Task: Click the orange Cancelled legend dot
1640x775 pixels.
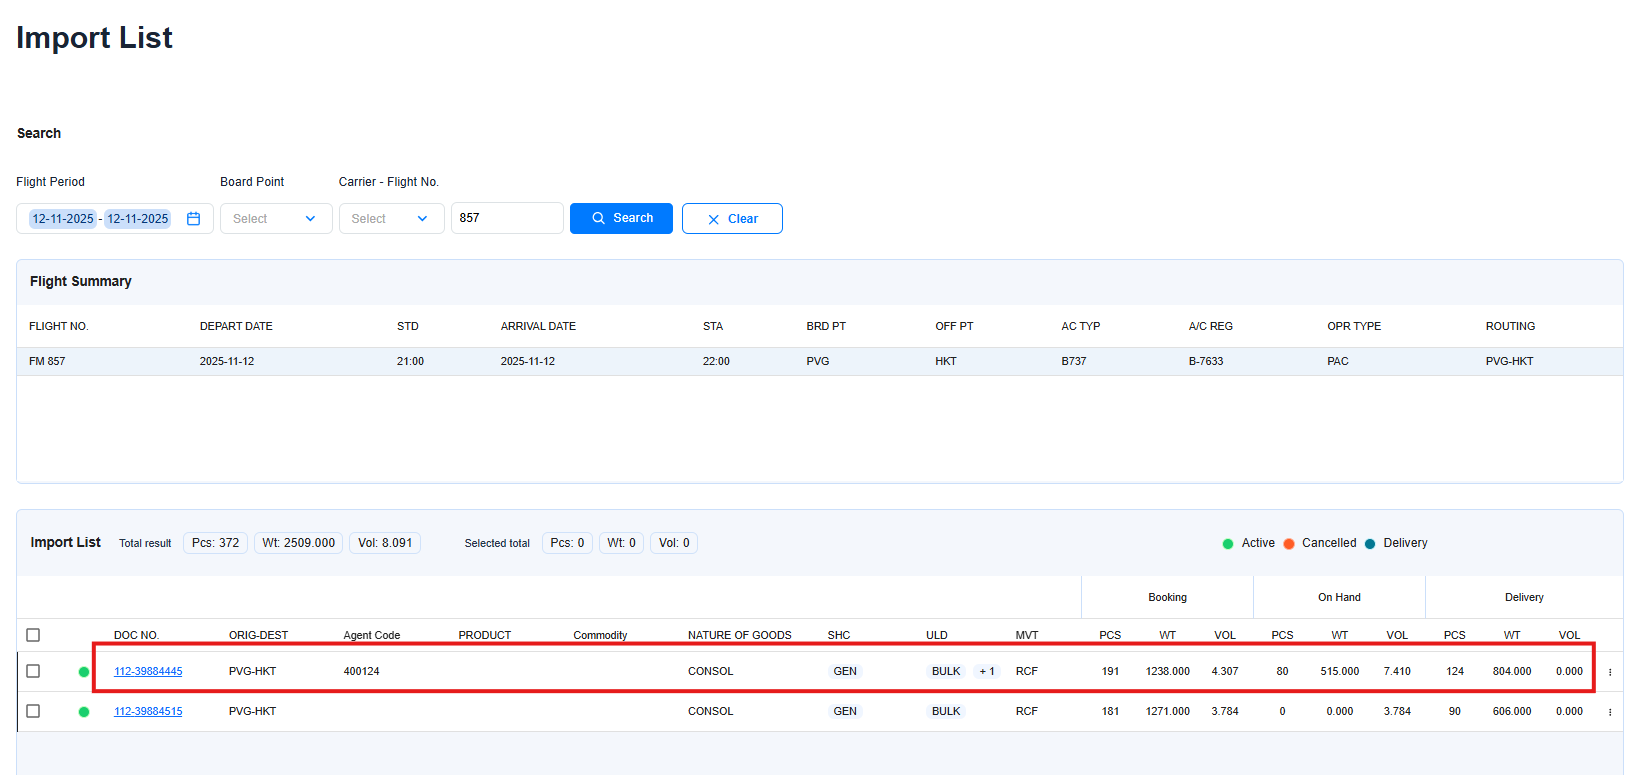Action: (x=1289, y=544)
